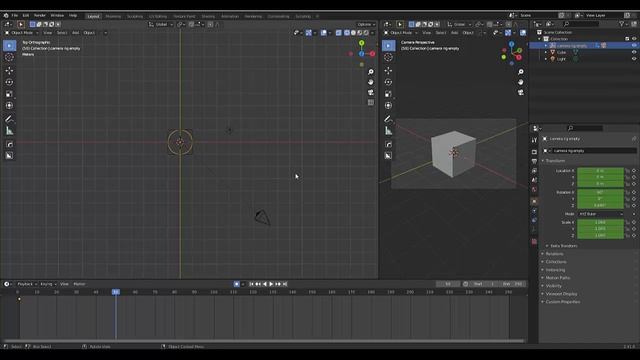Switch to the Modeling workspace tab
Viewport: 640px width, 360px height.
[113, 16]
